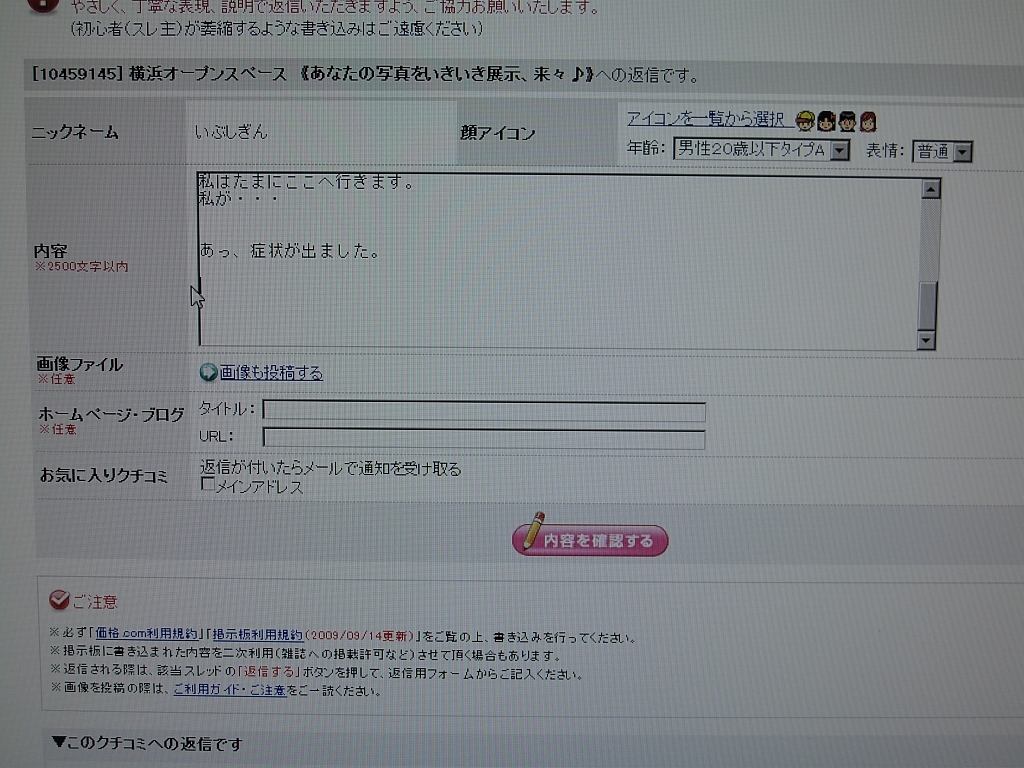Open the ご利用ガイド・ご注意 link
Viewport: 1024px width, 768px height.
pos(230,690)
